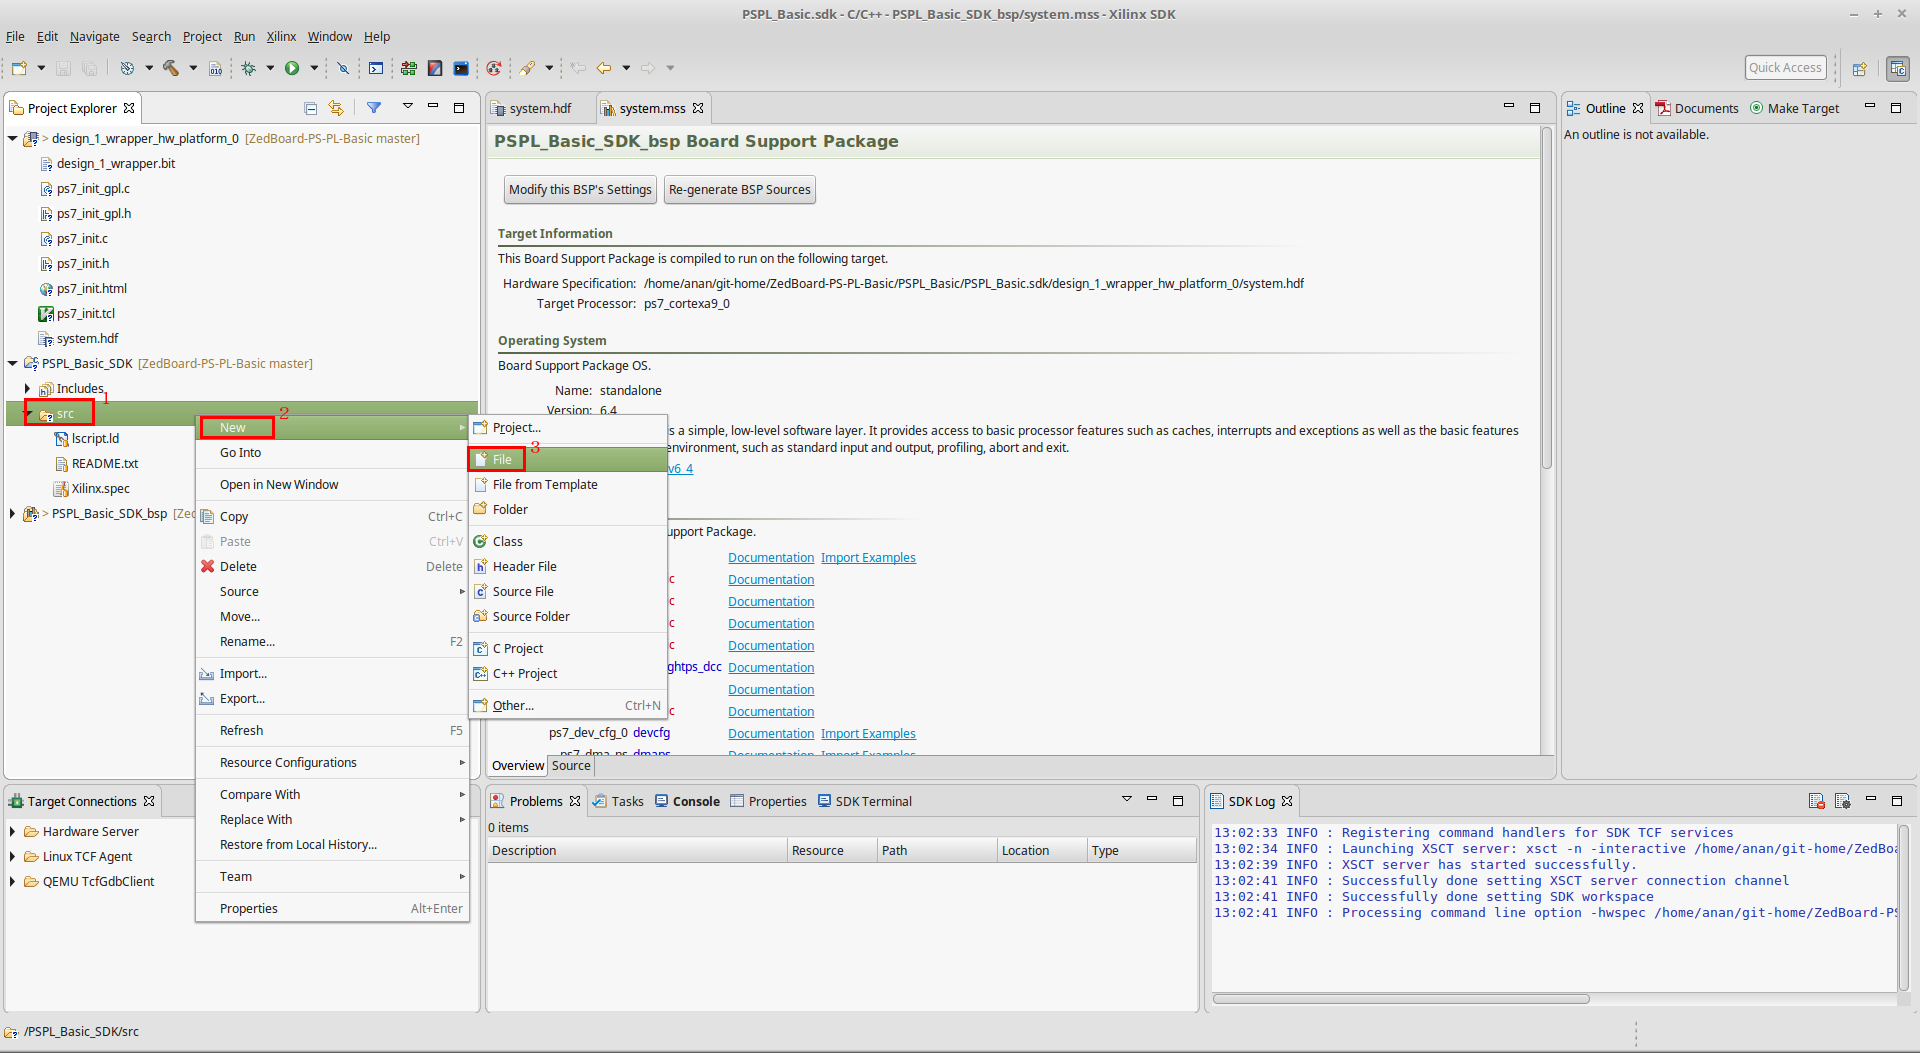Click the BSP editor vertical scrollbar

coord(1546,299)
